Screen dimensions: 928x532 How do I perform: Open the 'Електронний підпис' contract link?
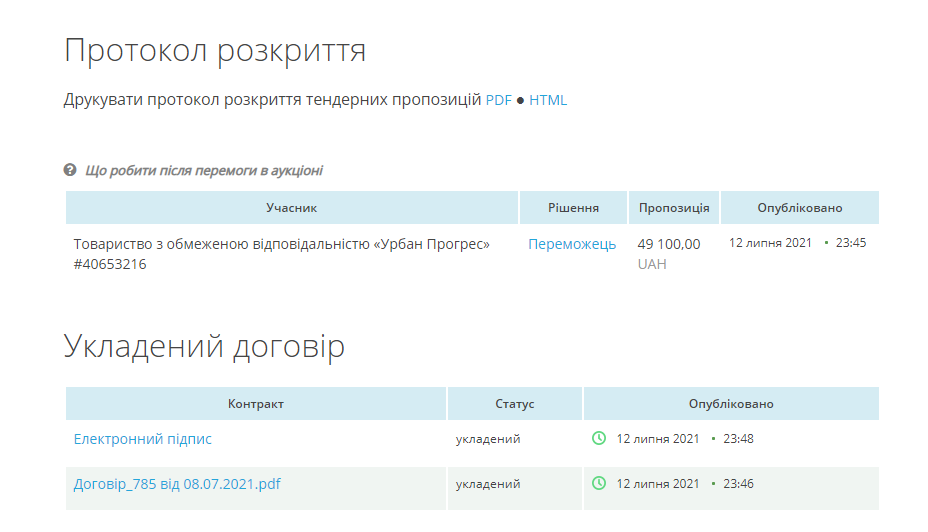pos(143,439)
